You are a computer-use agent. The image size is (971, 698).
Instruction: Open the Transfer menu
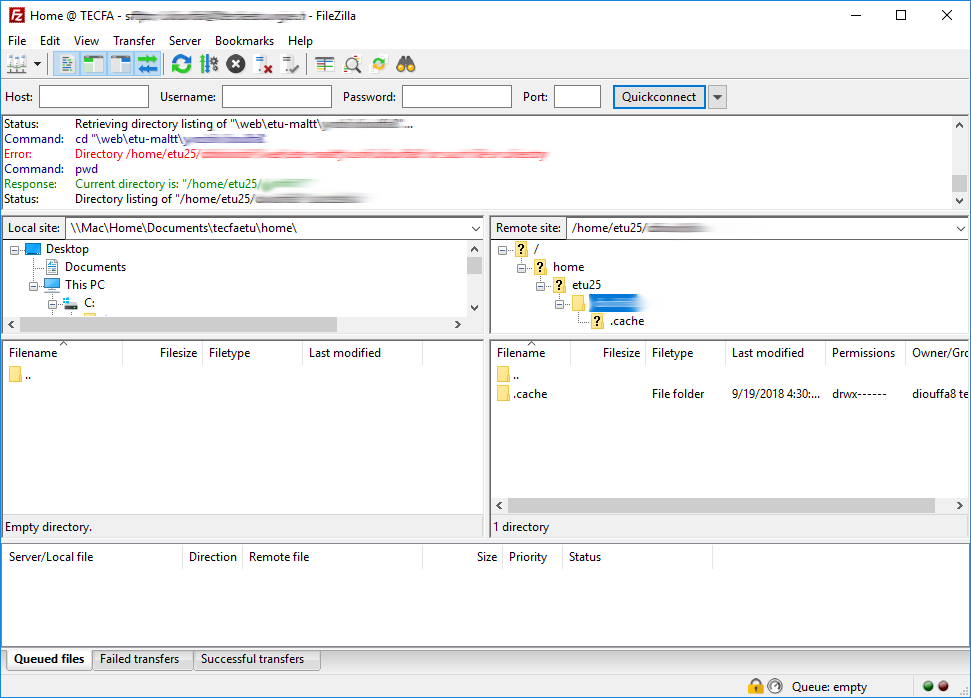[134, 41]
